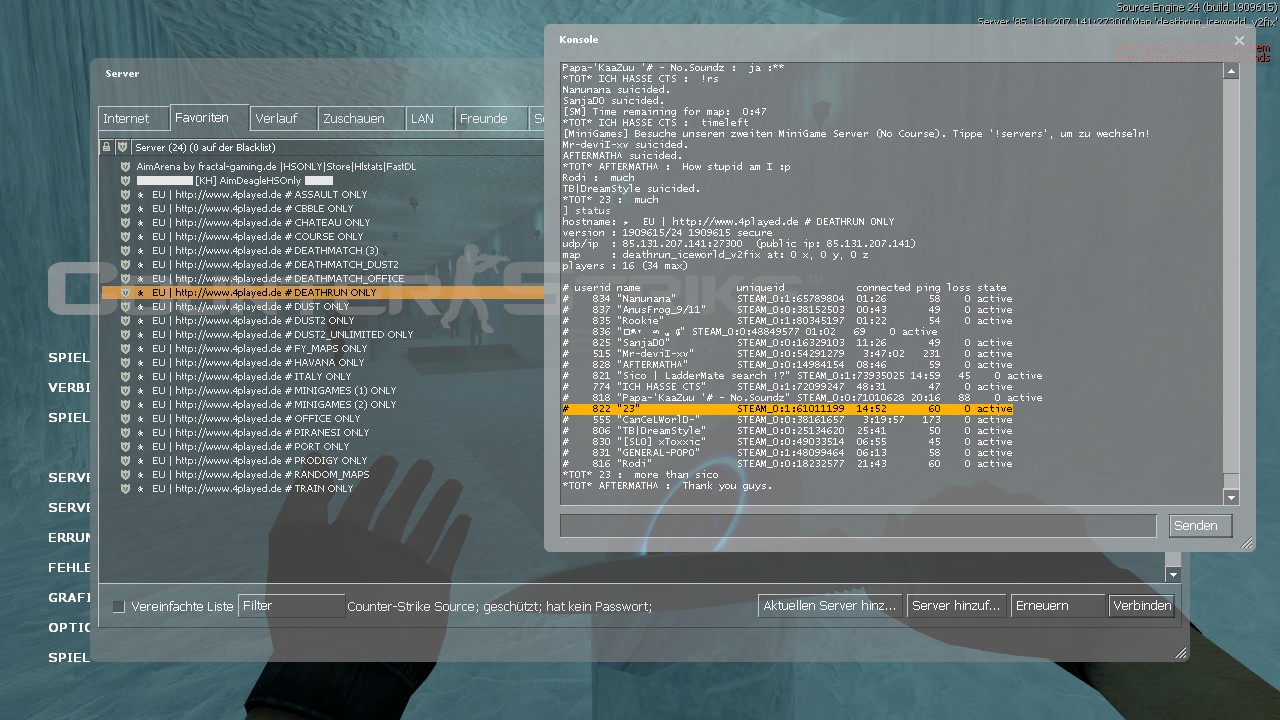Click the Aktuellen Server hinz... button
Viewport: 1280px width, 720px height.
coord(830,606)
